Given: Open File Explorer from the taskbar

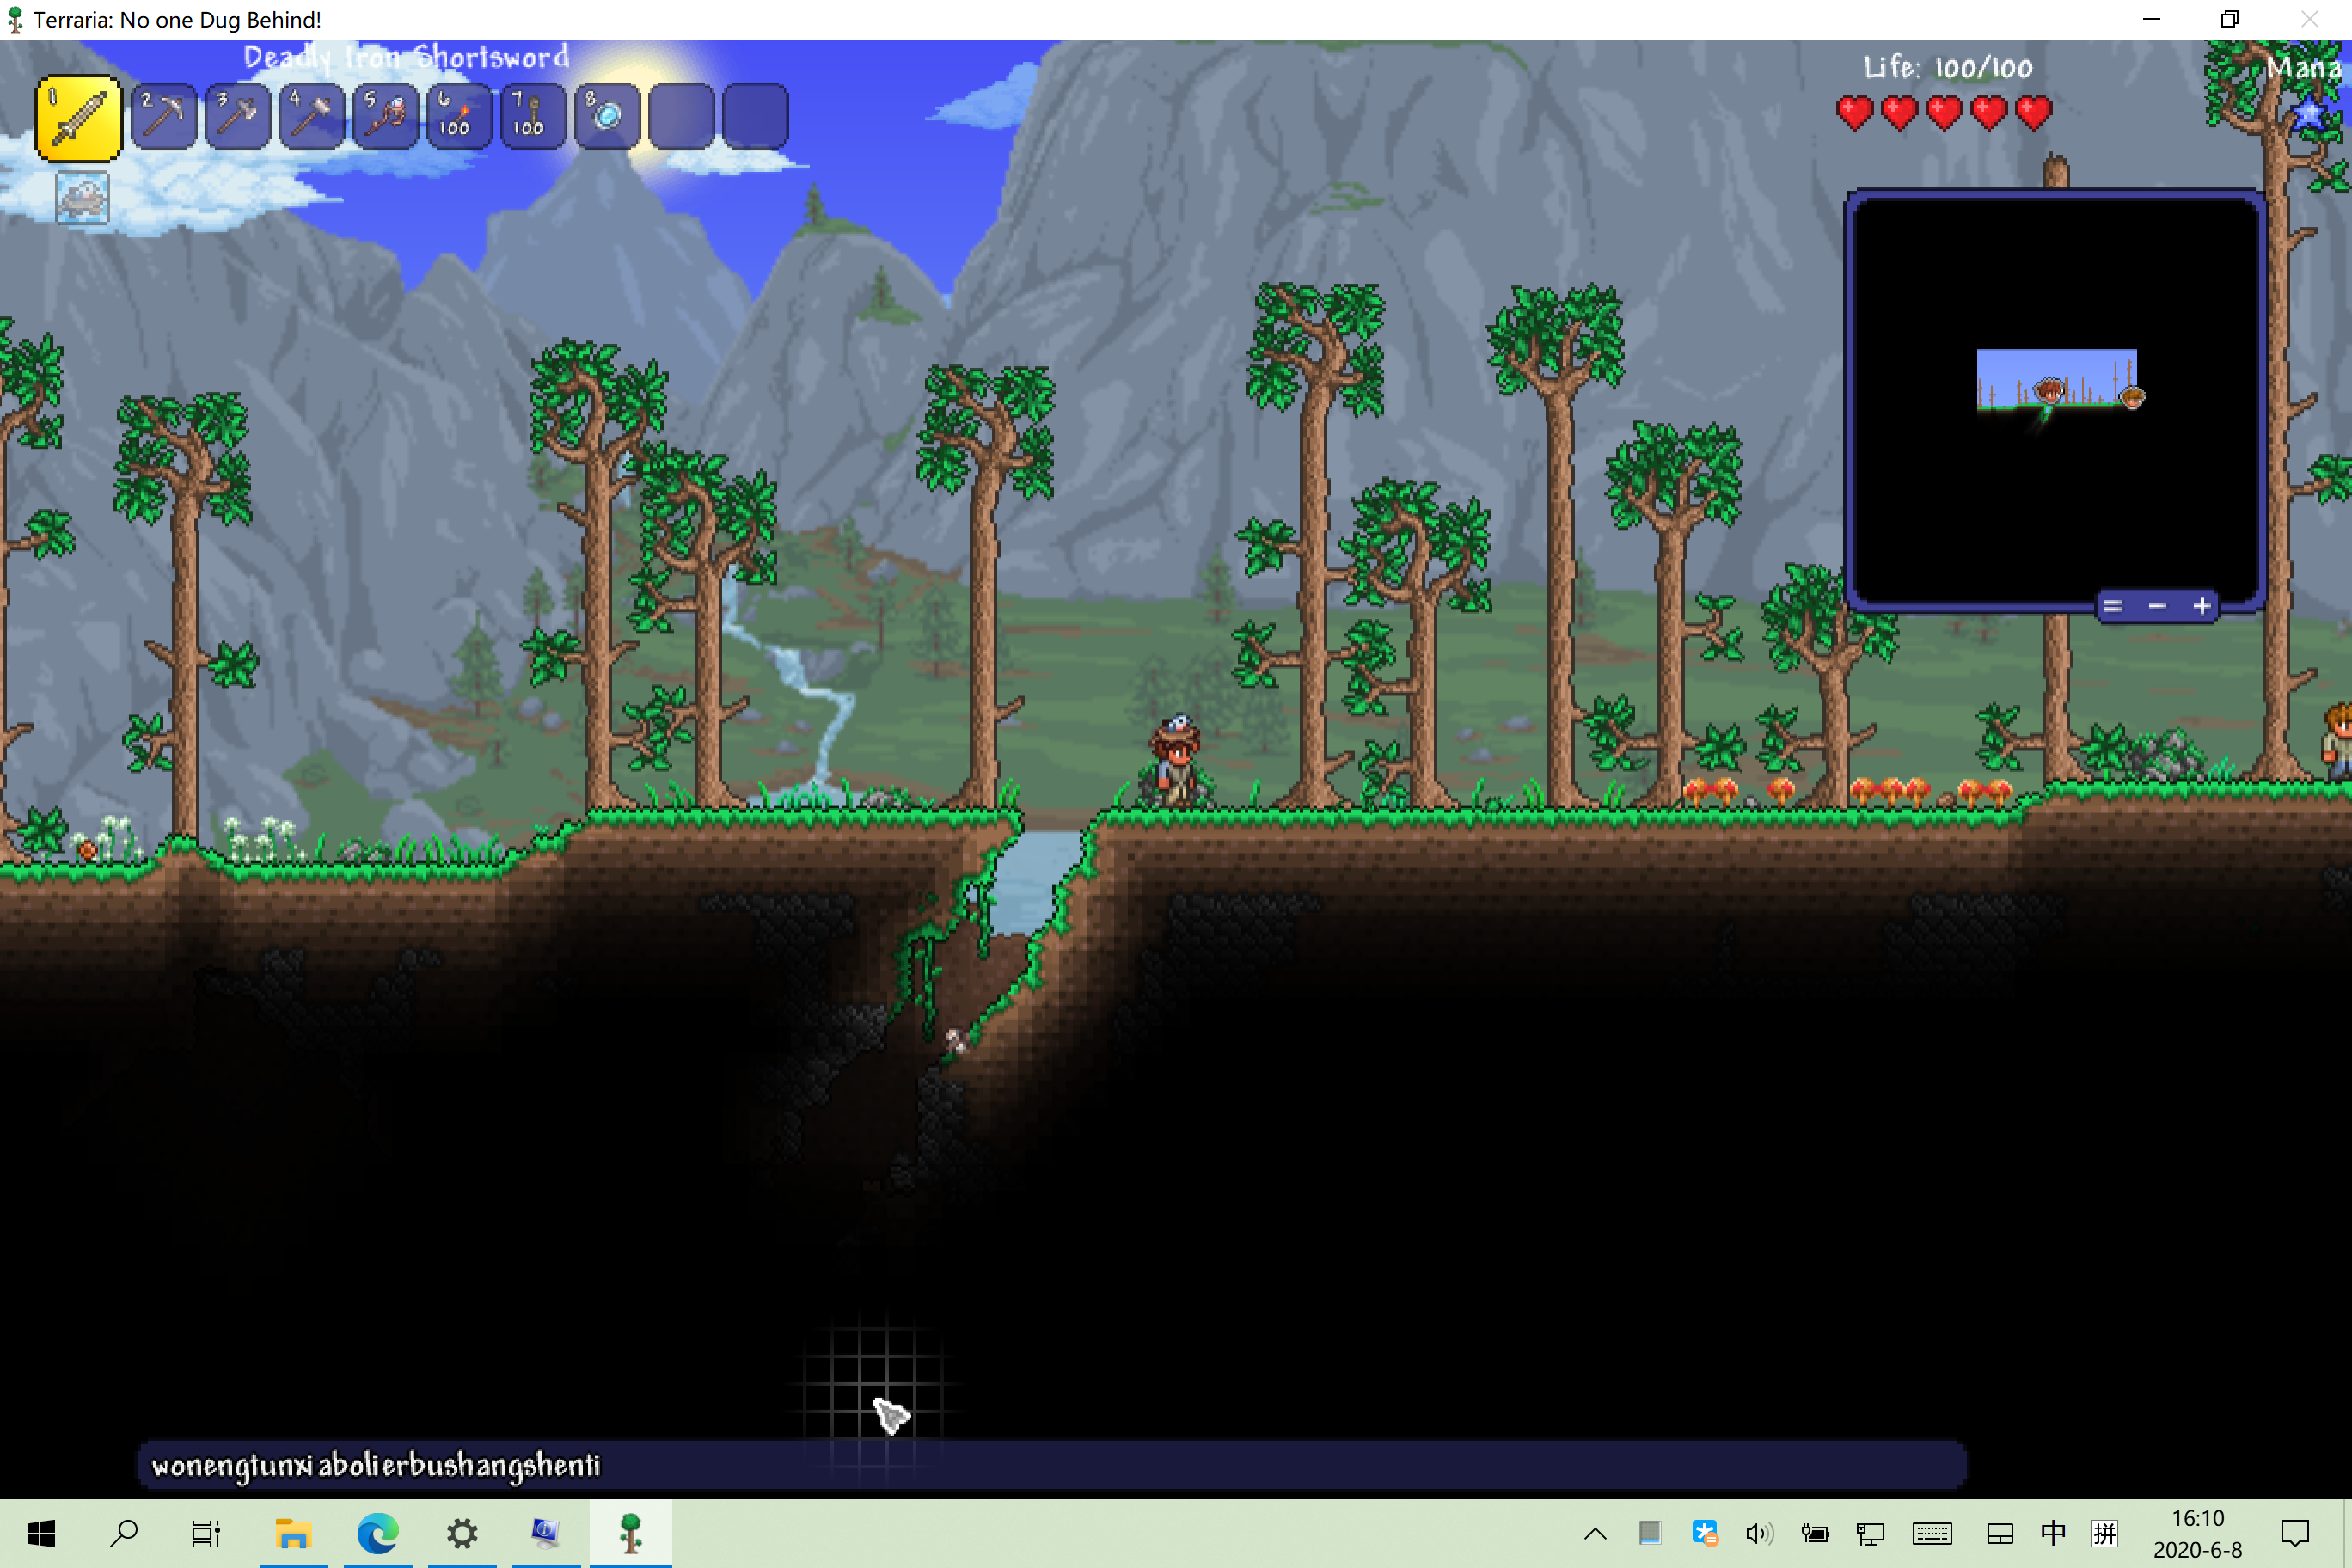Looking at the screenshot, I should [293, 1533].
